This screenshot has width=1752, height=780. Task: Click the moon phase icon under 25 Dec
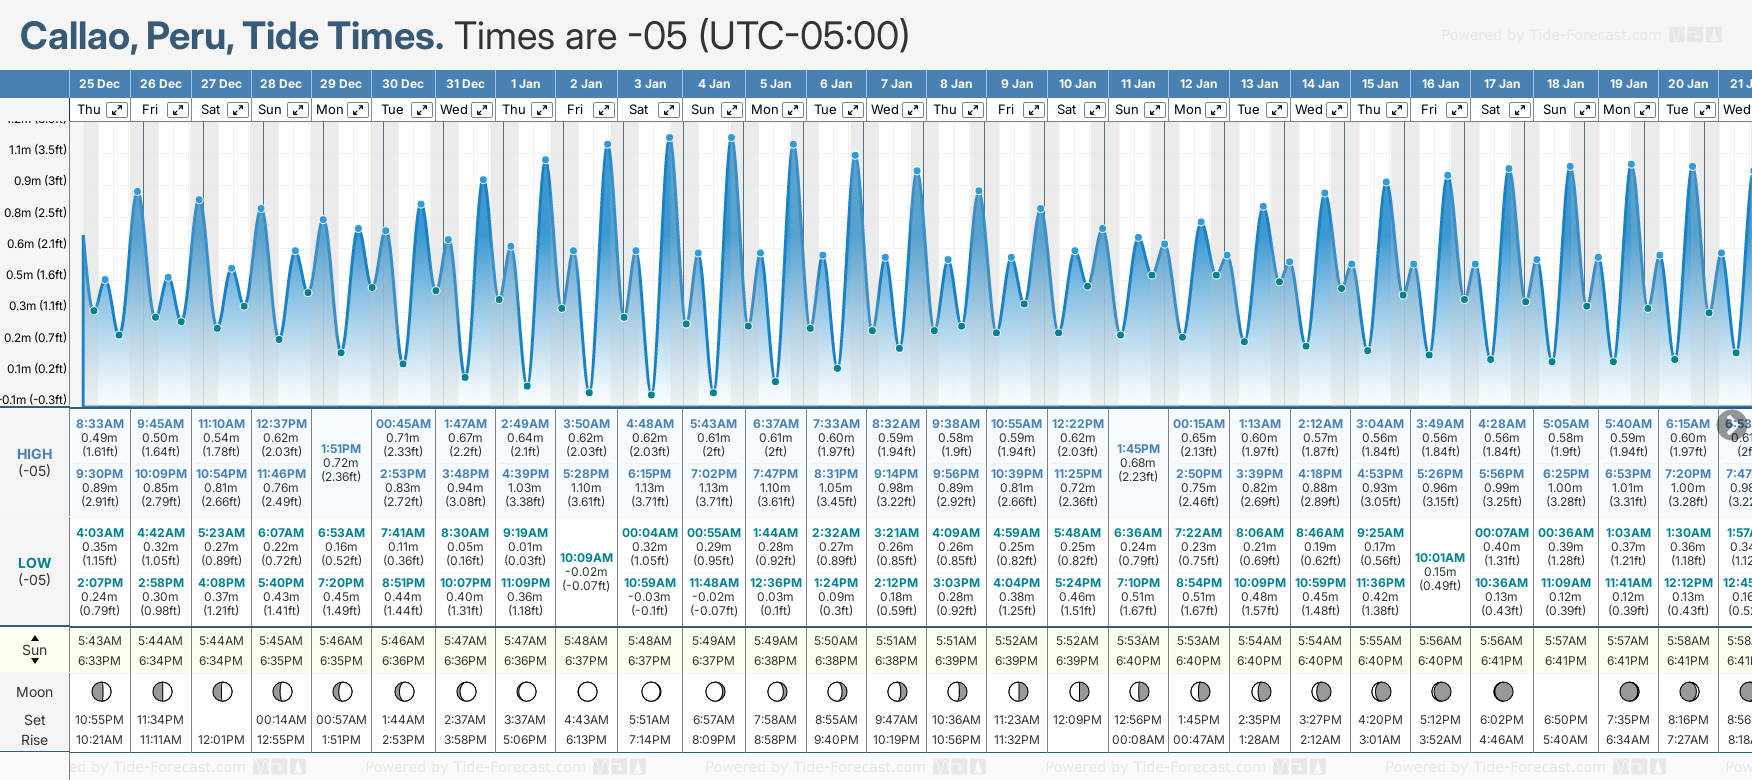100,691
